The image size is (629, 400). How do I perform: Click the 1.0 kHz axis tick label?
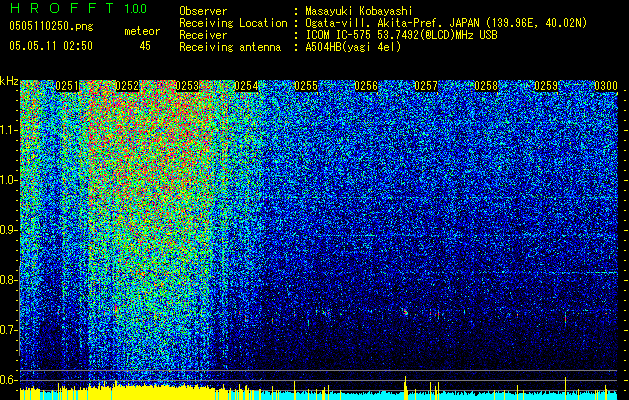(x=9, y=180)
